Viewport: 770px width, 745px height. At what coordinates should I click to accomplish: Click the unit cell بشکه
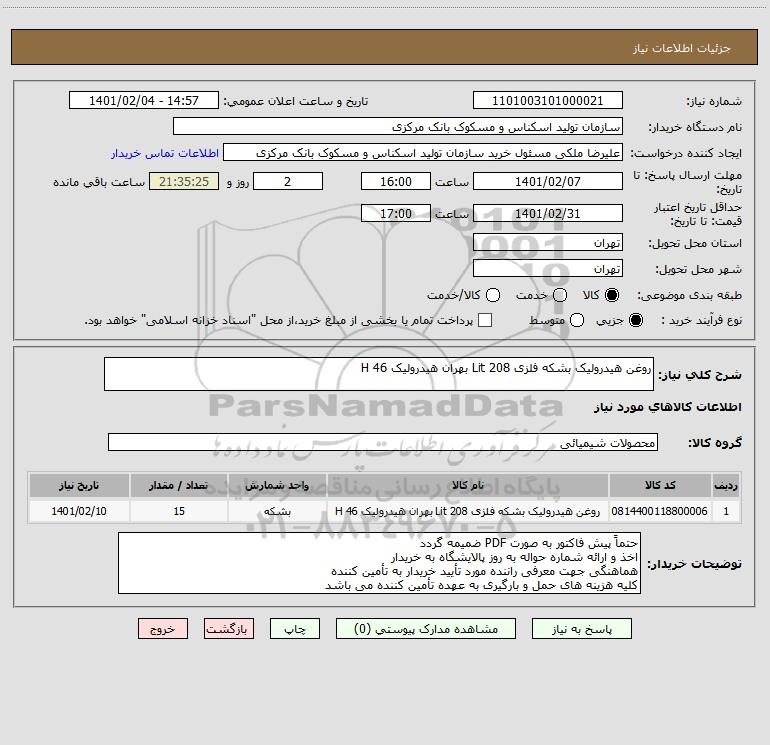click(x=277, y=511)
